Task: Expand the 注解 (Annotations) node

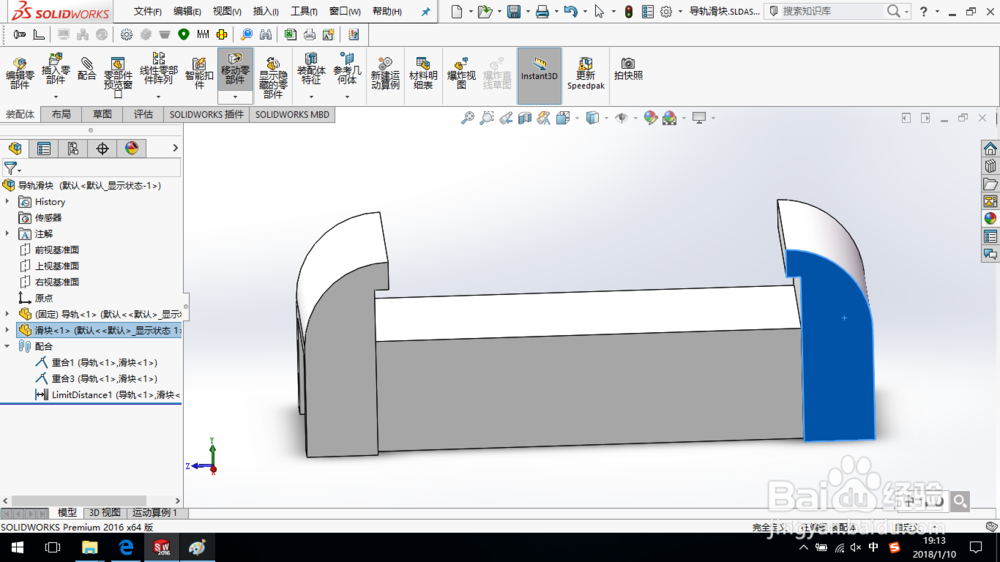Action: 8,233
